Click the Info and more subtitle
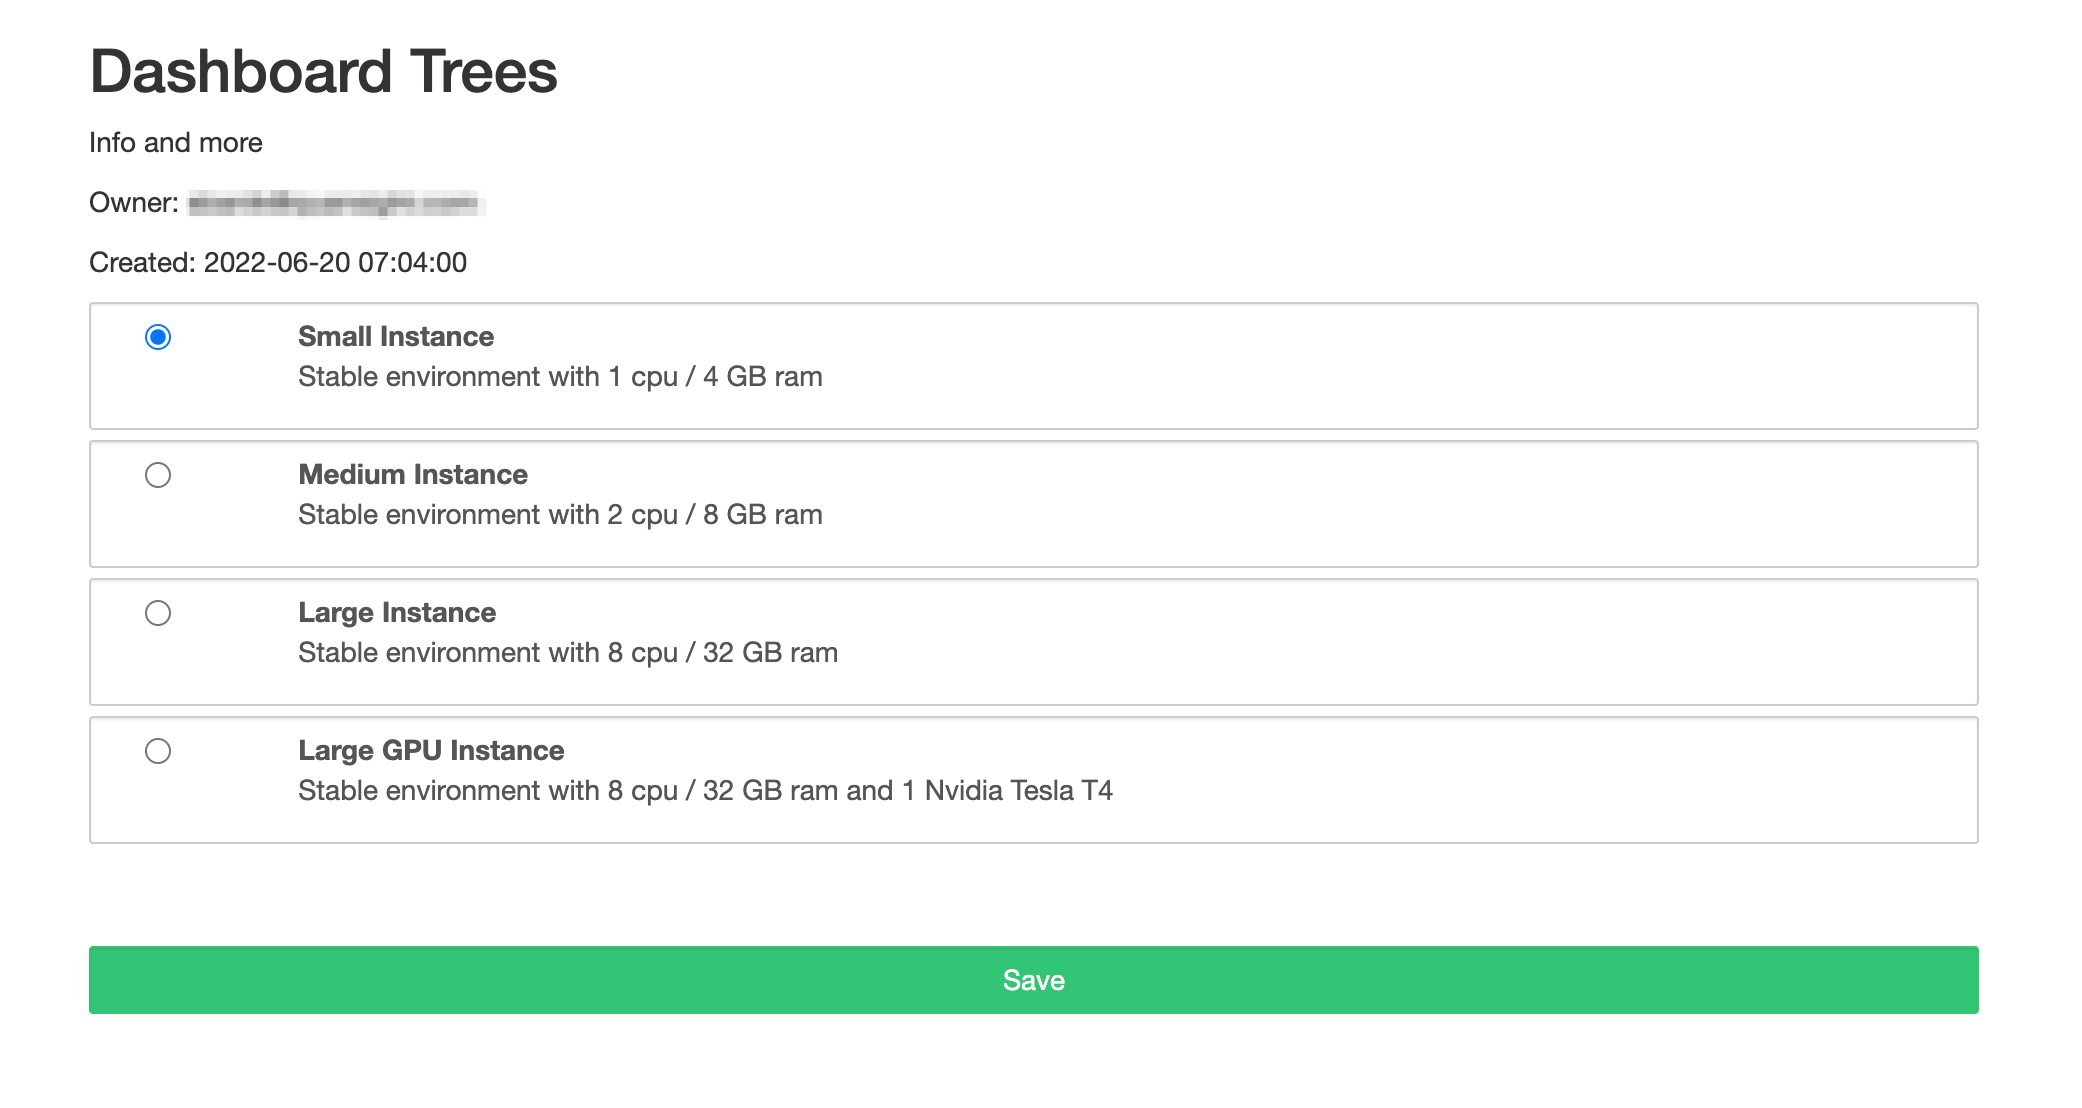 click(175, 142)
